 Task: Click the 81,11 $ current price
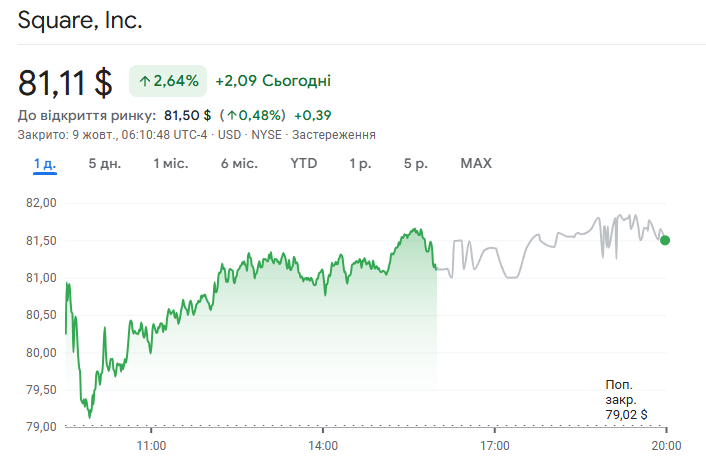[65, 81]
